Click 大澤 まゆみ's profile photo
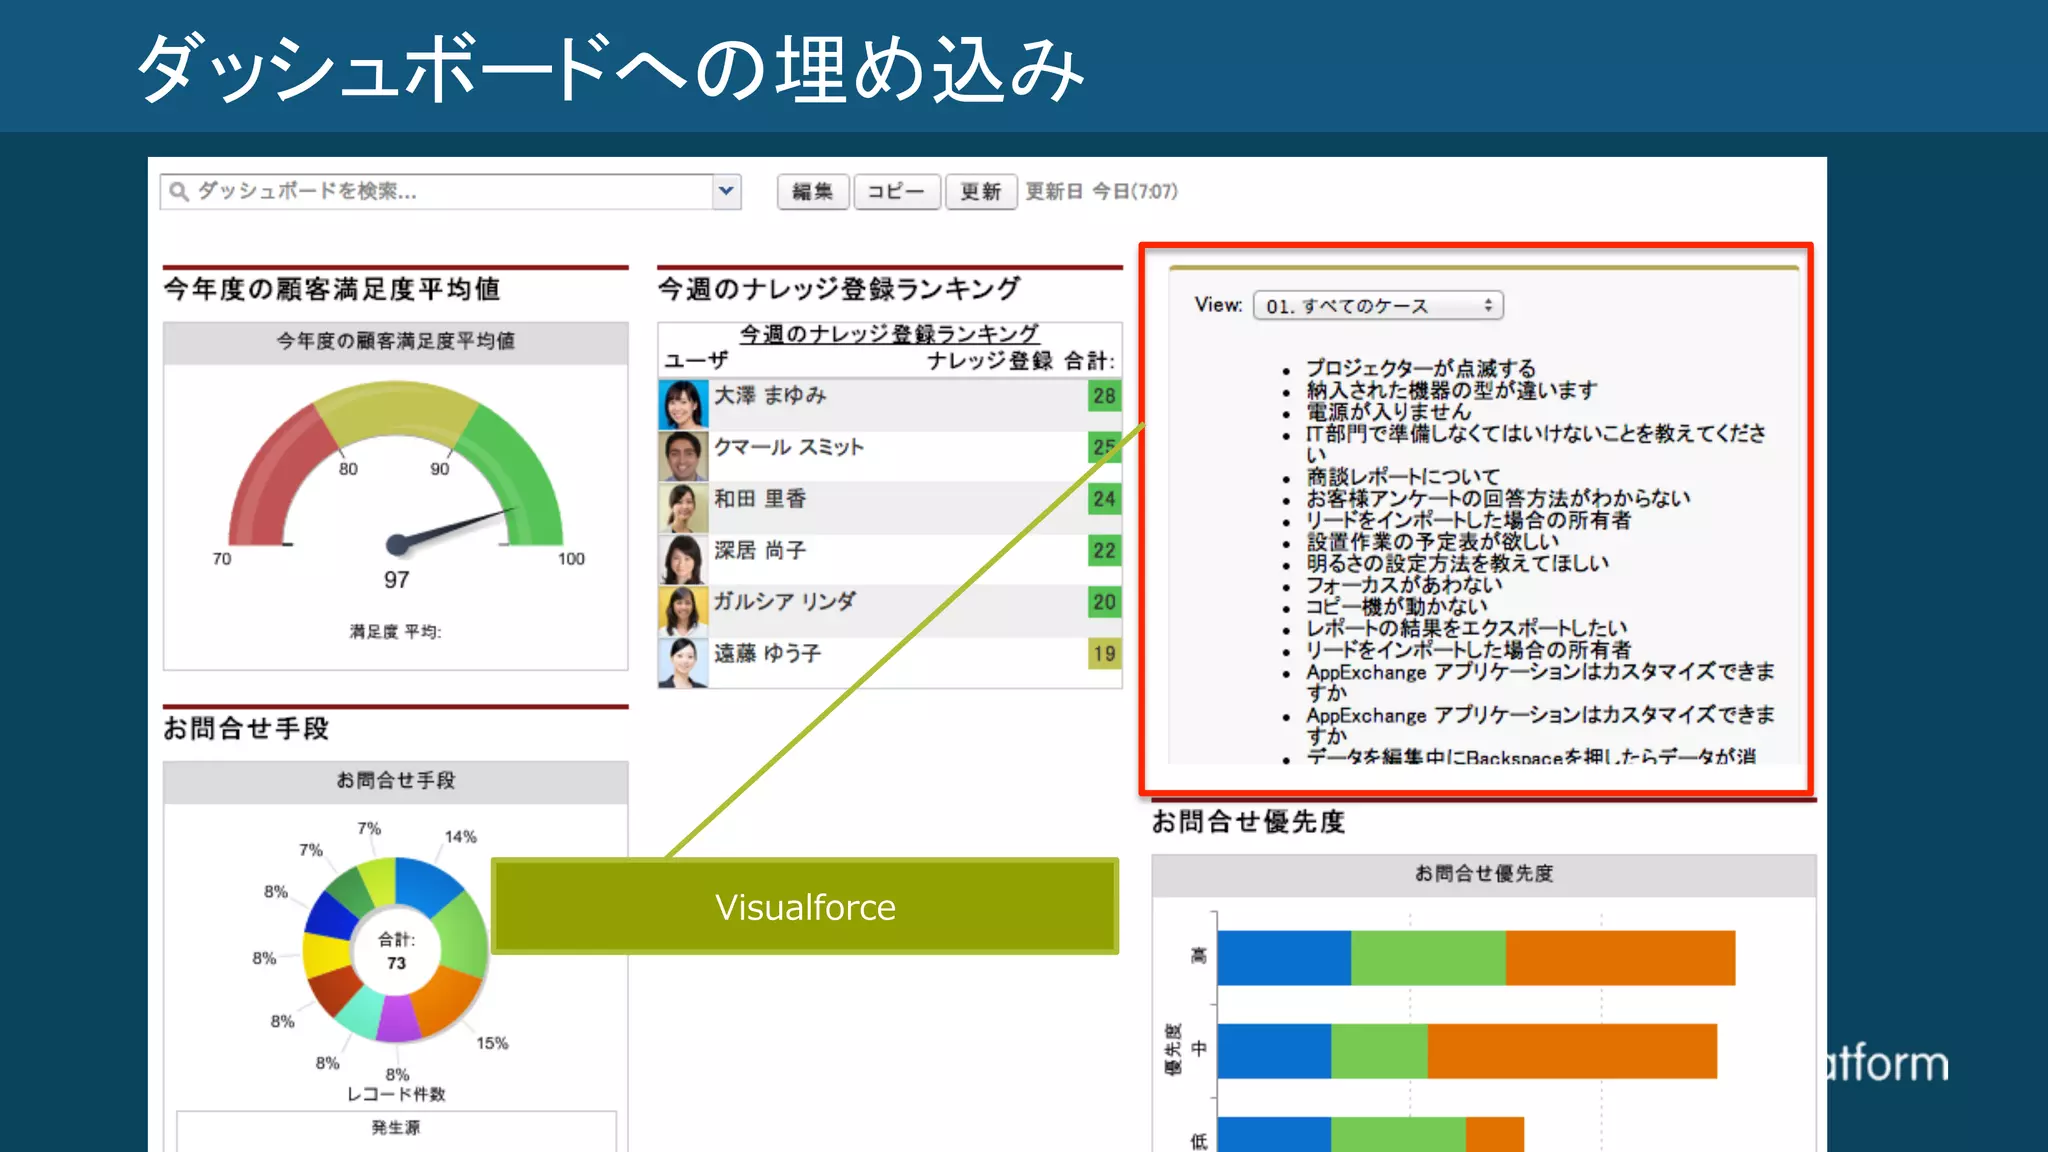 [x=683, y=404]
